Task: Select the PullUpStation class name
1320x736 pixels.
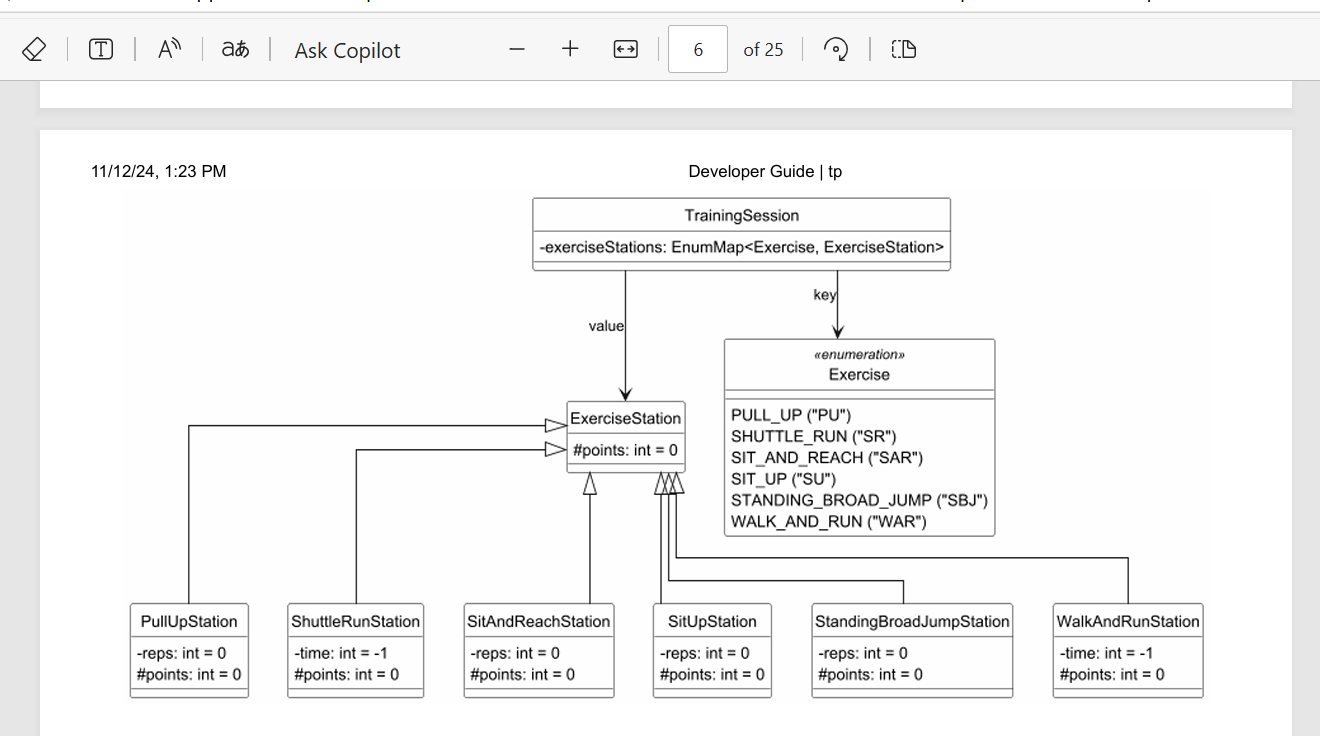Action: [x=189, y=621]
